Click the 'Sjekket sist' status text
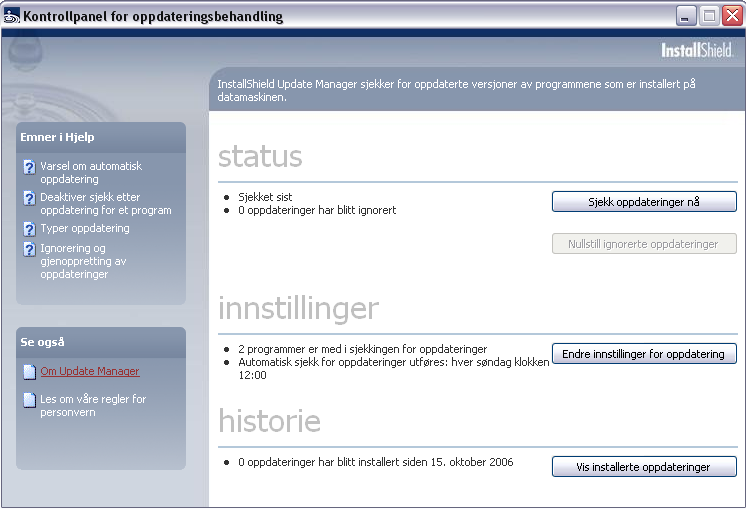The image size is (746, 509). coord(265,197)
